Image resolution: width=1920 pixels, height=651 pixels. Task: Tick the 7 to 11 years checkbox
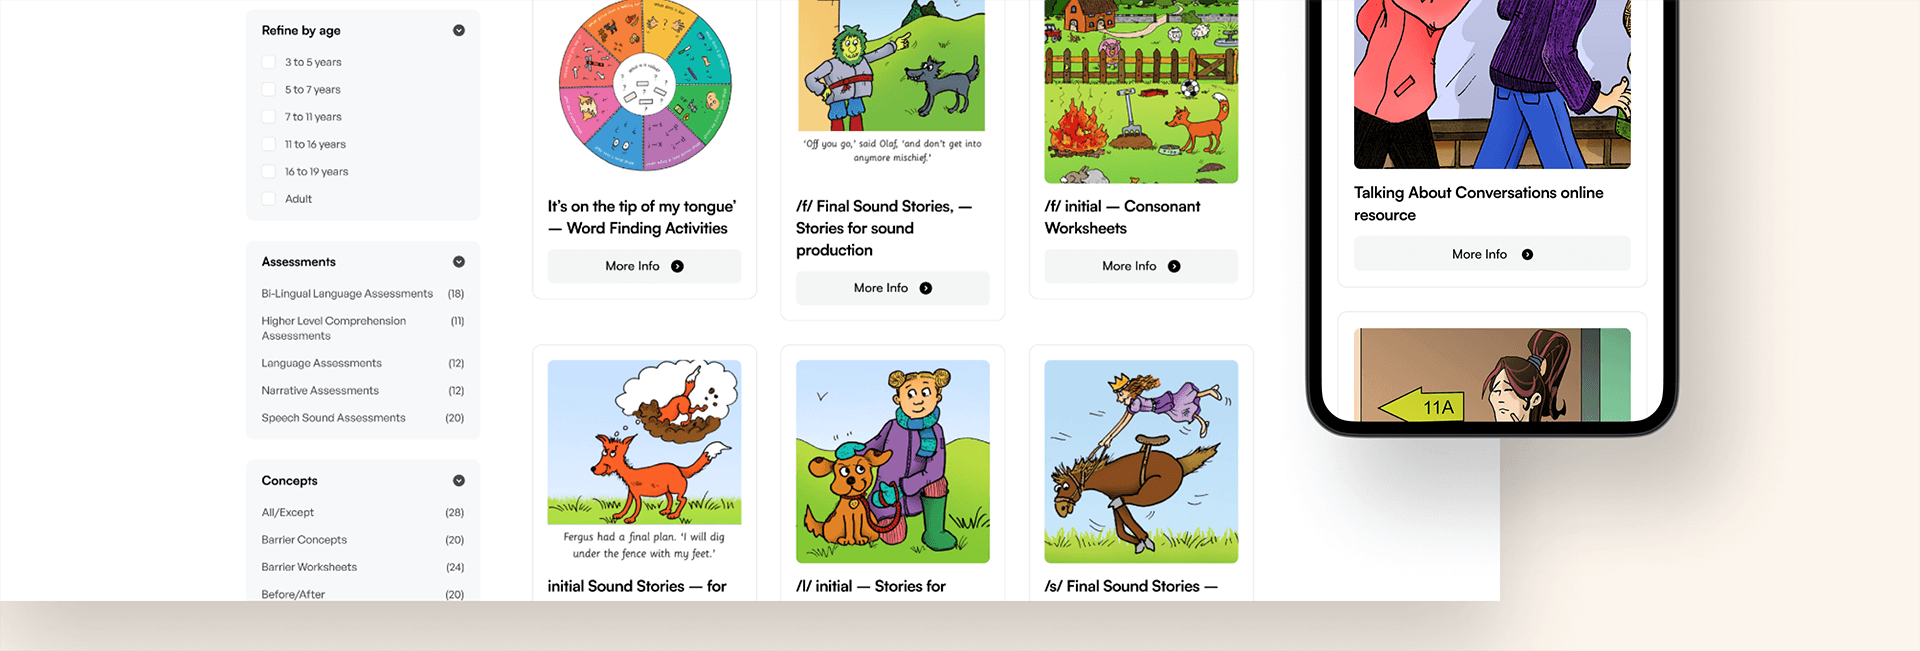pos(269,117)
